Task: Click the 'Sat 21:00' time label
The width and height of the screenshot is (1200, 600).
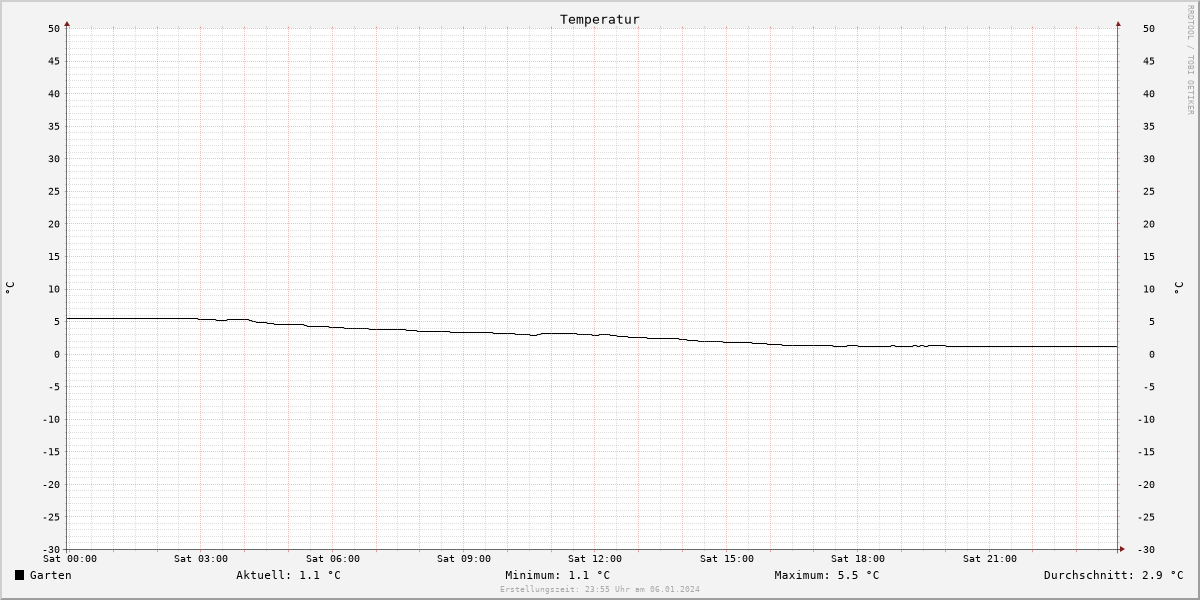Action: click(990, 559)
